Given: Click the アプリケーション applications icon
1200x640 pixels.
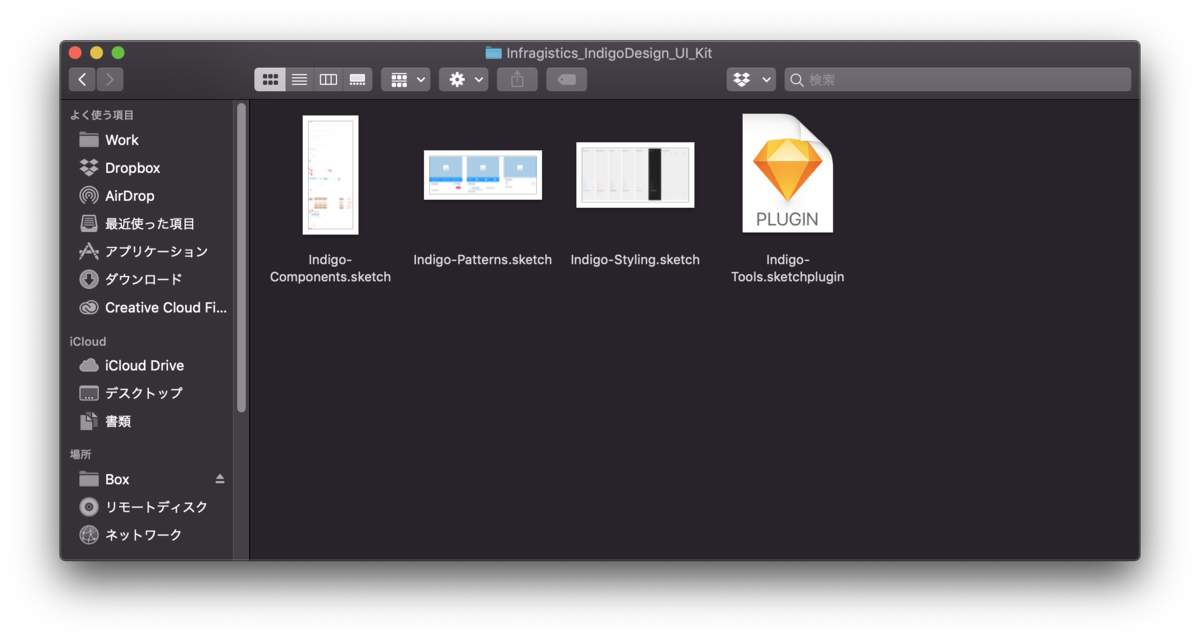Looking at the screenshot, I should pyautogui.click(x=89, y=251).
